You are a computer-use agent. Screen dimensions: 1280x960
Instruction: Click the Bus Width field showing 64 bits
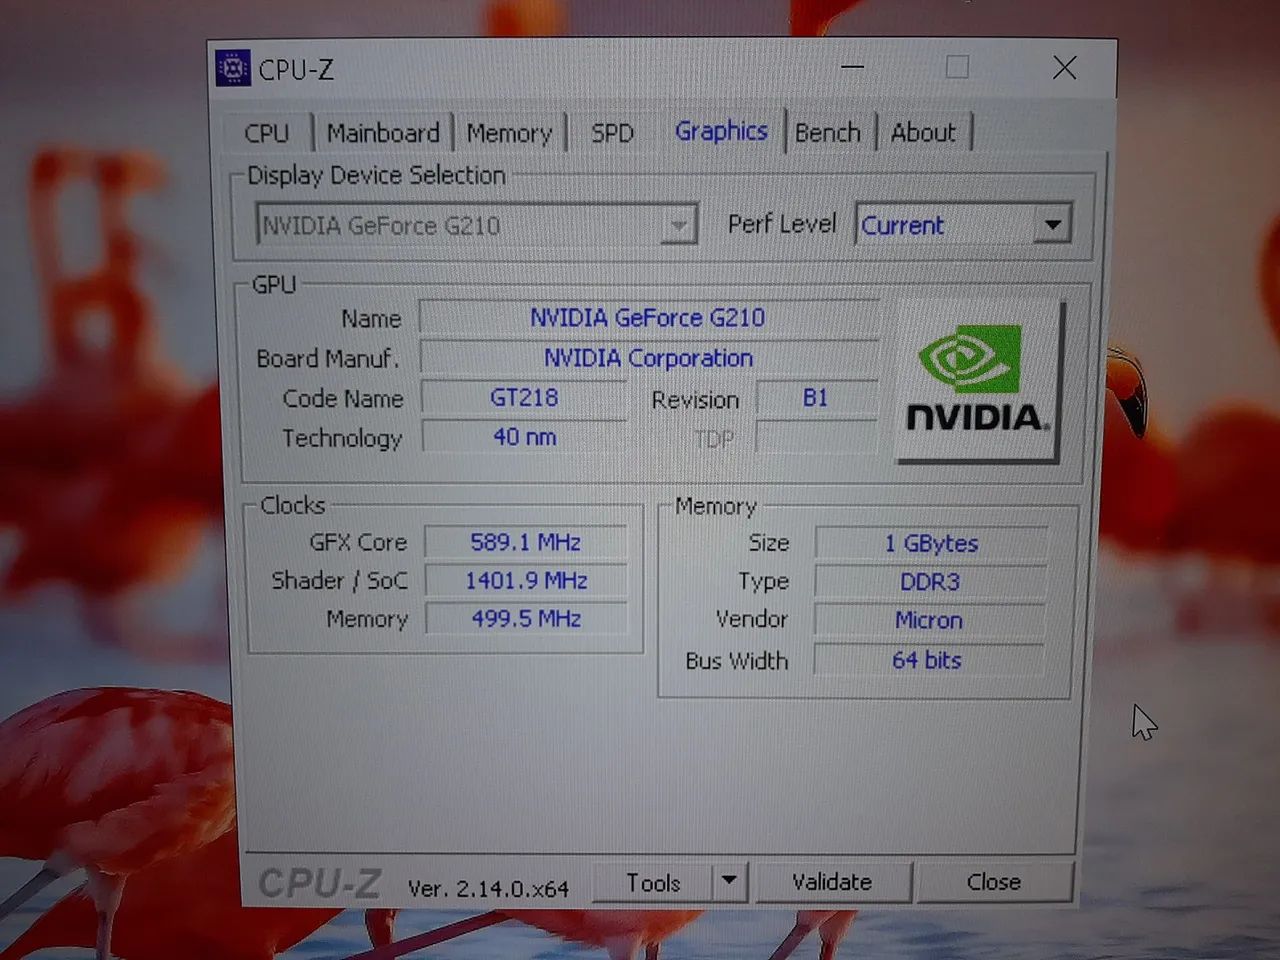click(928, 660)
